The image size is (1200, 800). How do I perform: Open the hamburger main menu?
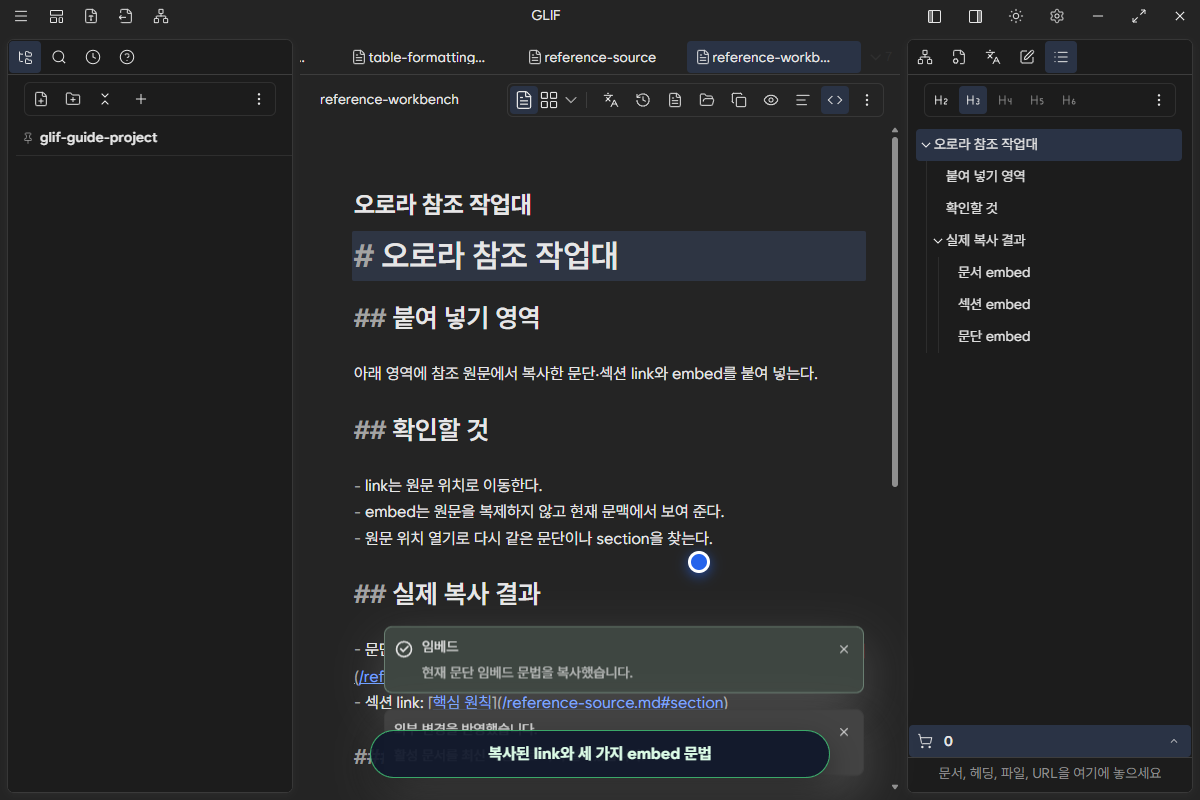point(21,16)
